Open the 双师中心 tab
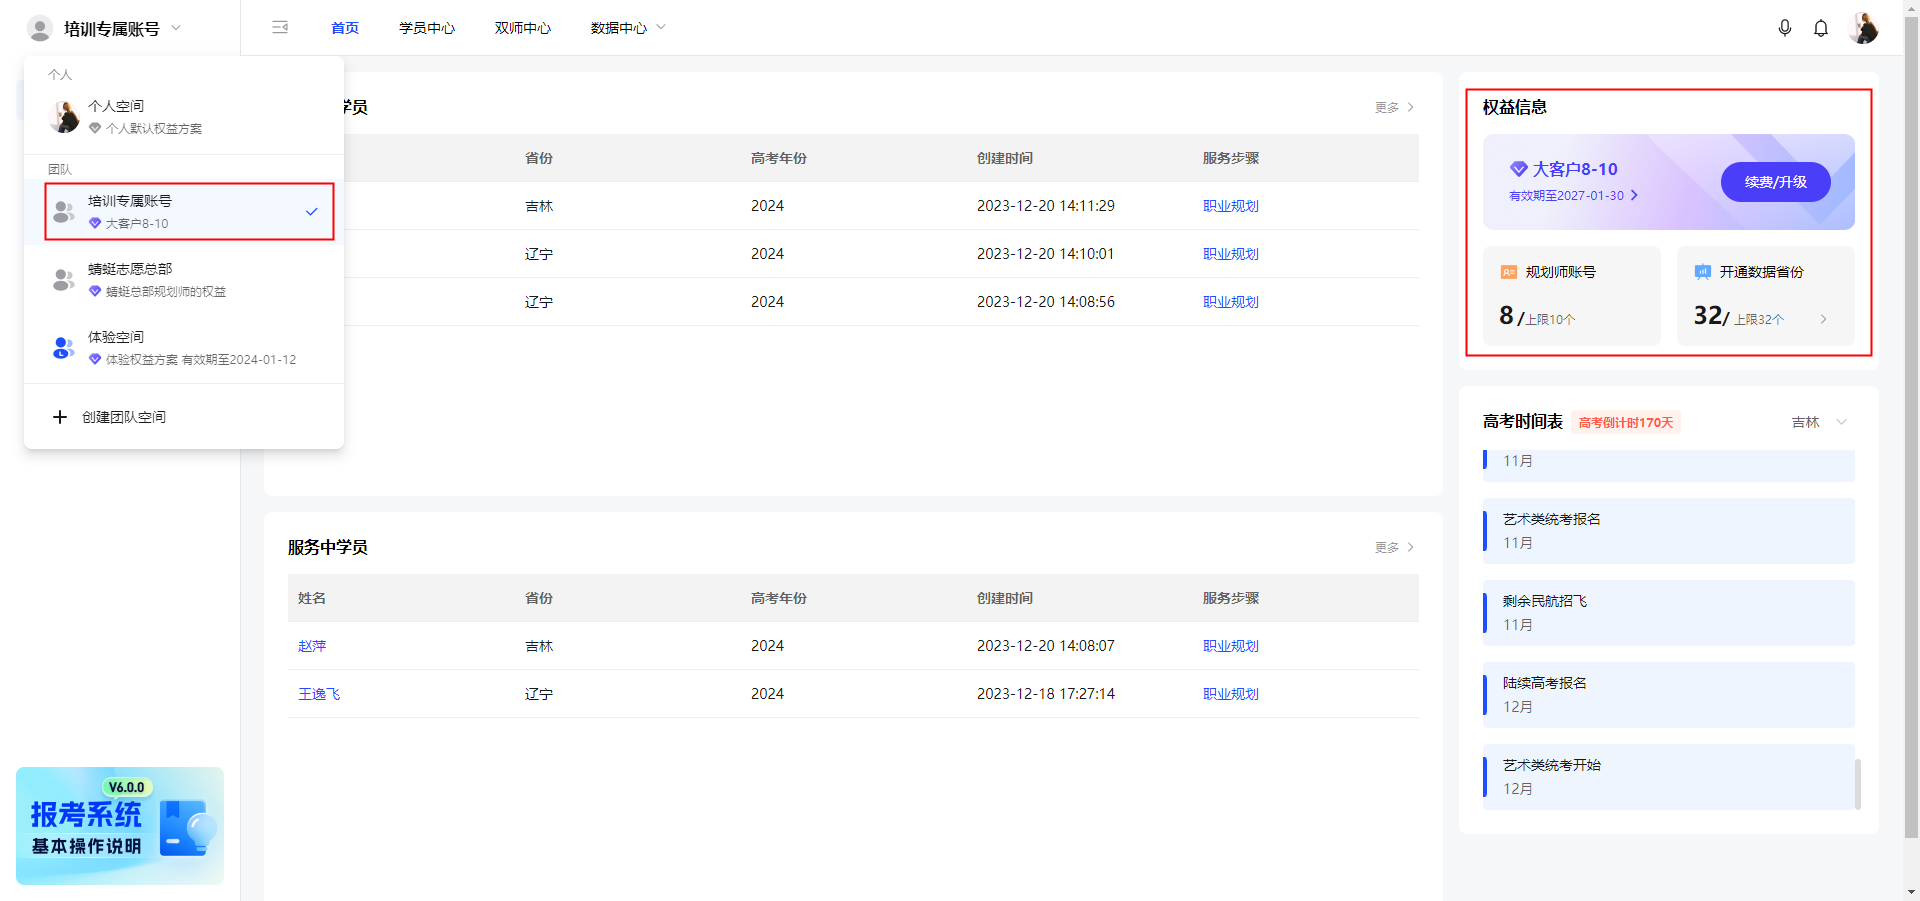 522,28
